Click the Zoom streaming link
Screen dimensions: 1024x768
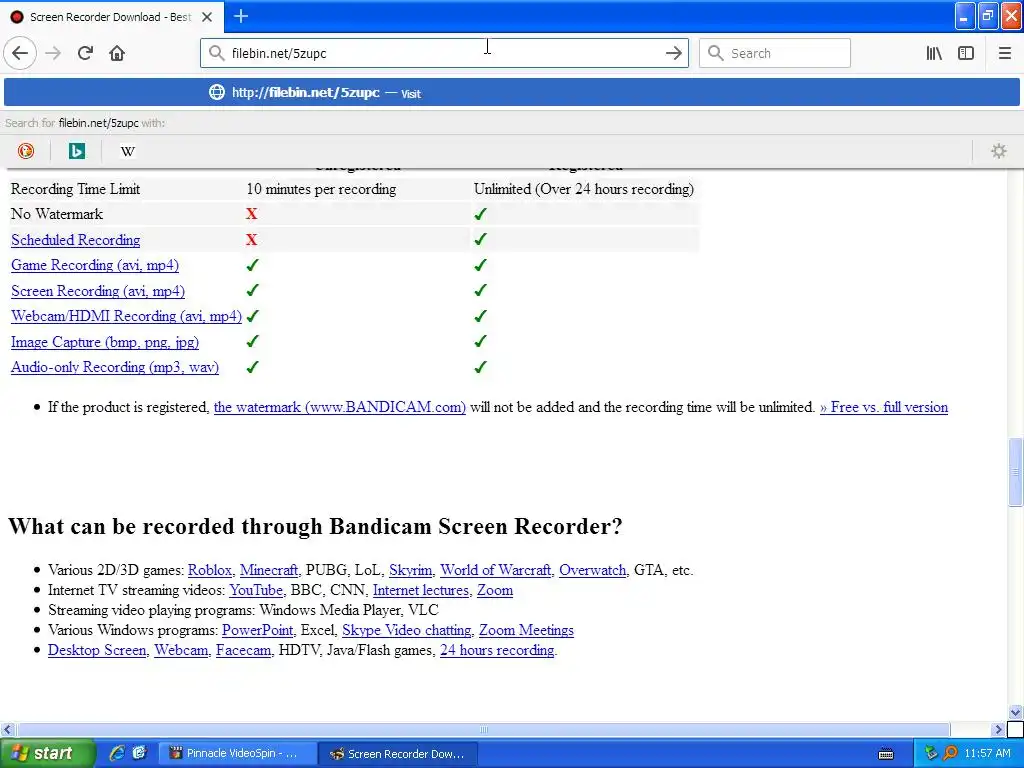(495, 590)
